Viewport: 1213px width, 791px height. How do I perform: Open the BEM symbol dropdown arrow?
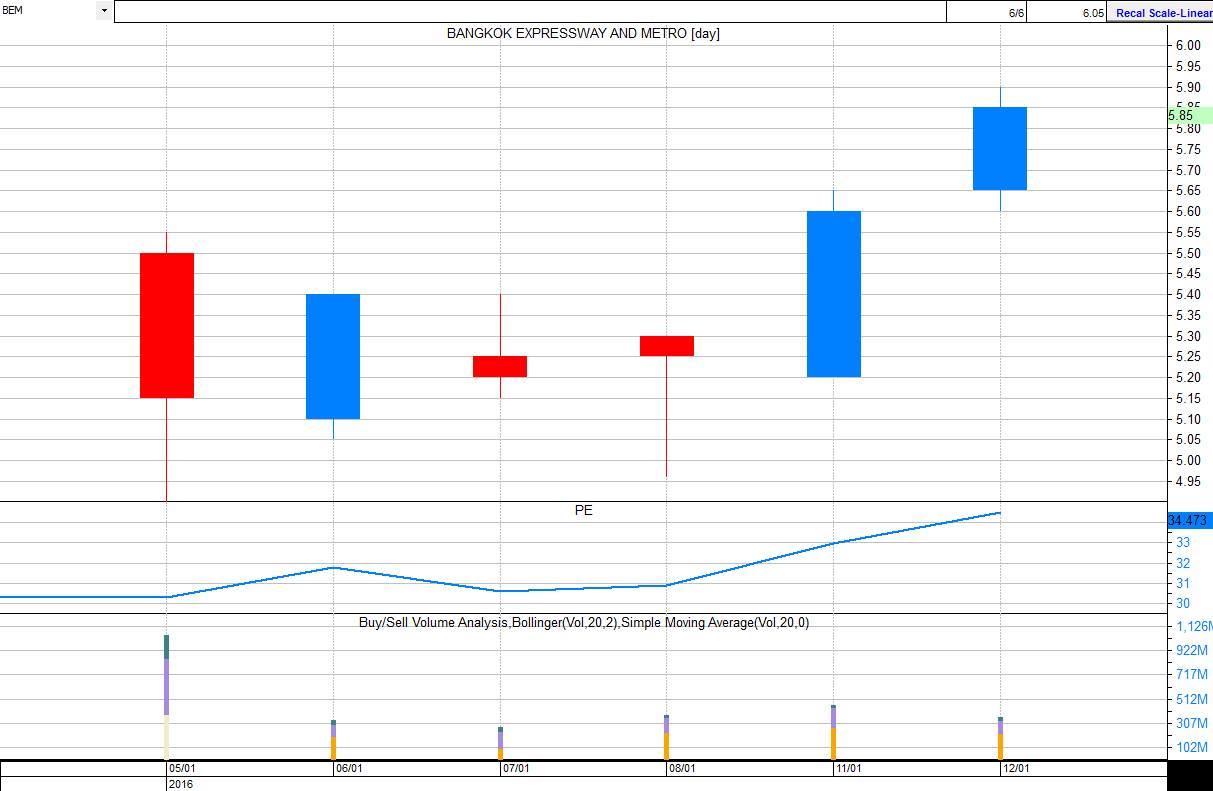coord(104,11)
